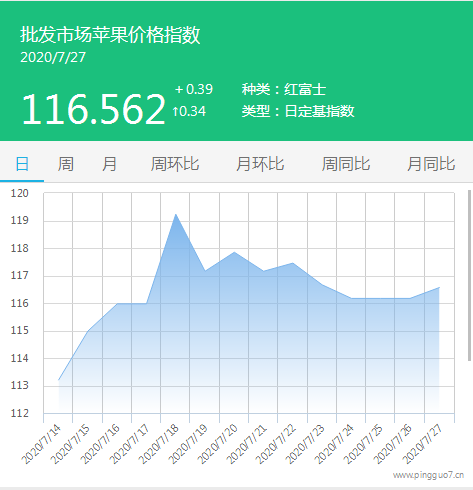
Task: Switch to the 月环比 tab
Action: (x=260, y=164)
